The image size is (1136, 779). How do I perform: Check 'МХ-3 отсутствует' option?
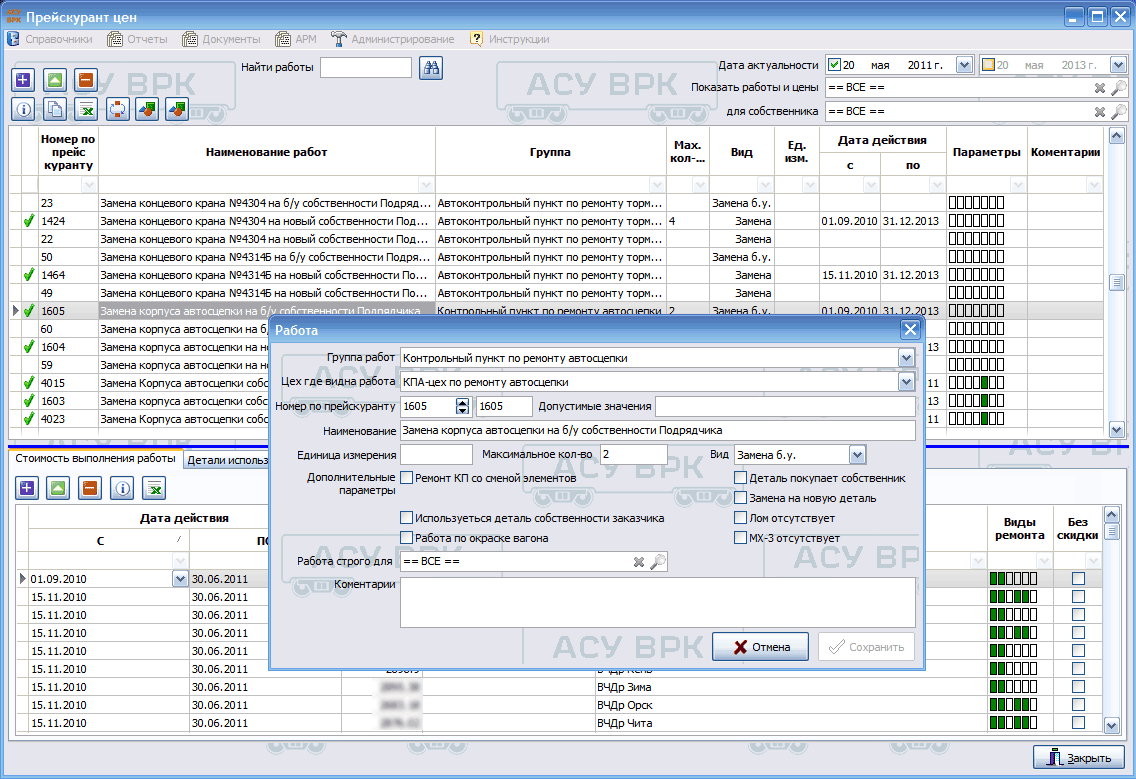click(740, 538)
